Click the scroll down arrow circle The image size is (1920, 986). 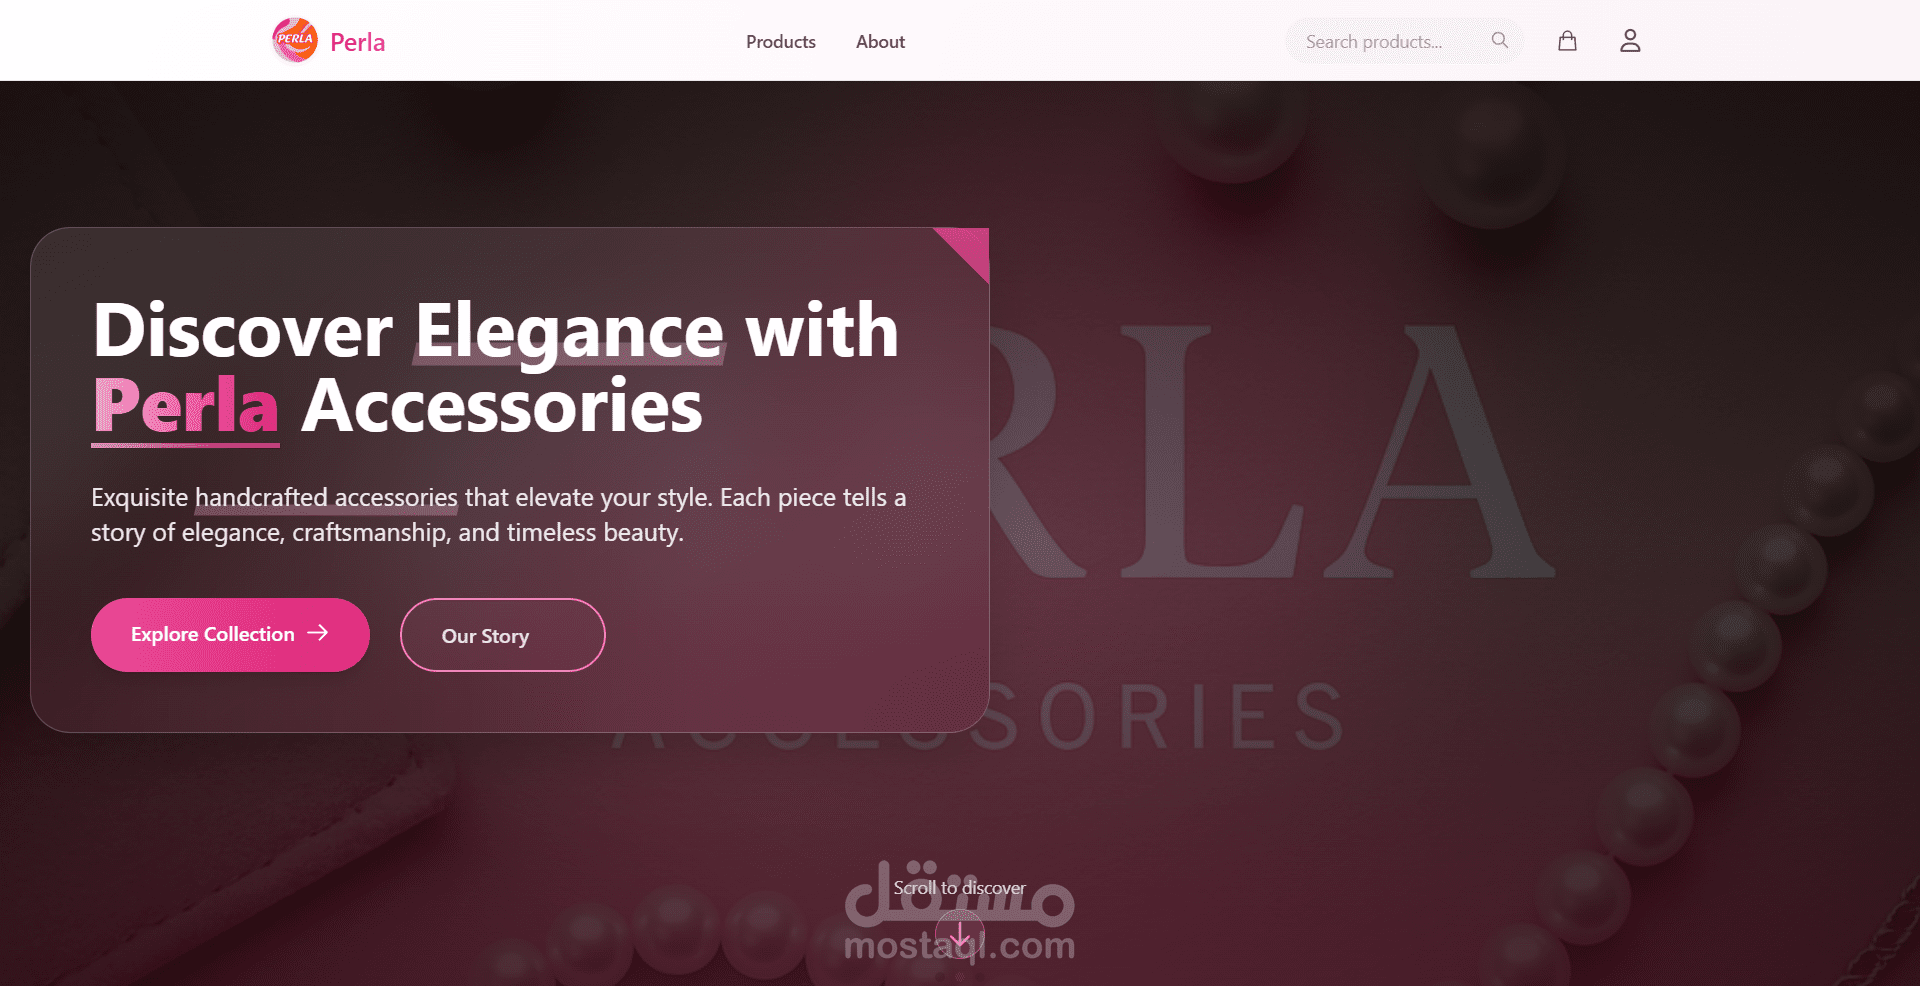pos(960,936)
